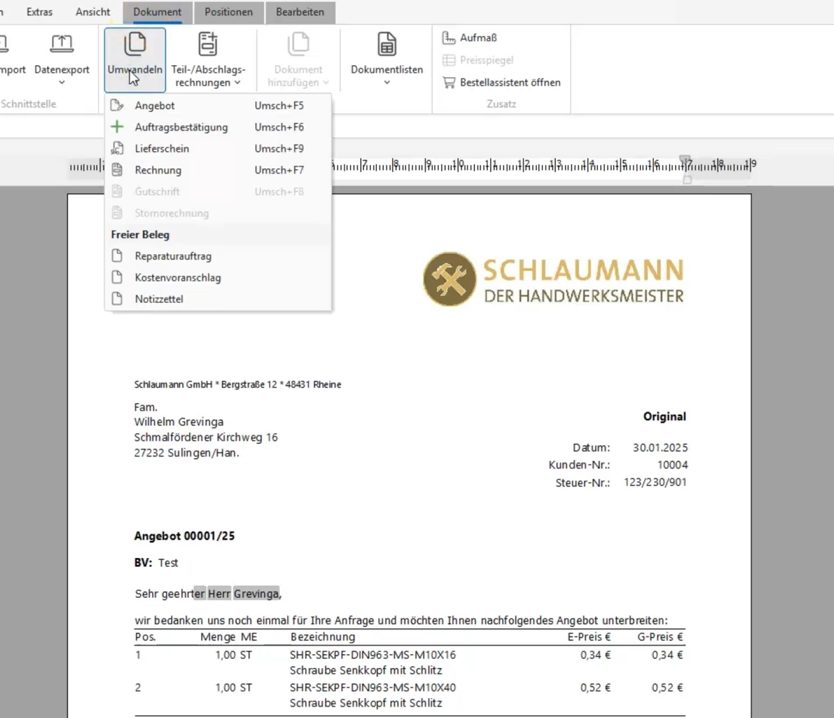Click the Datenexport icon
Image resolution: width=834 pixels, height=718 pixels.
click(x=62, y=44)
